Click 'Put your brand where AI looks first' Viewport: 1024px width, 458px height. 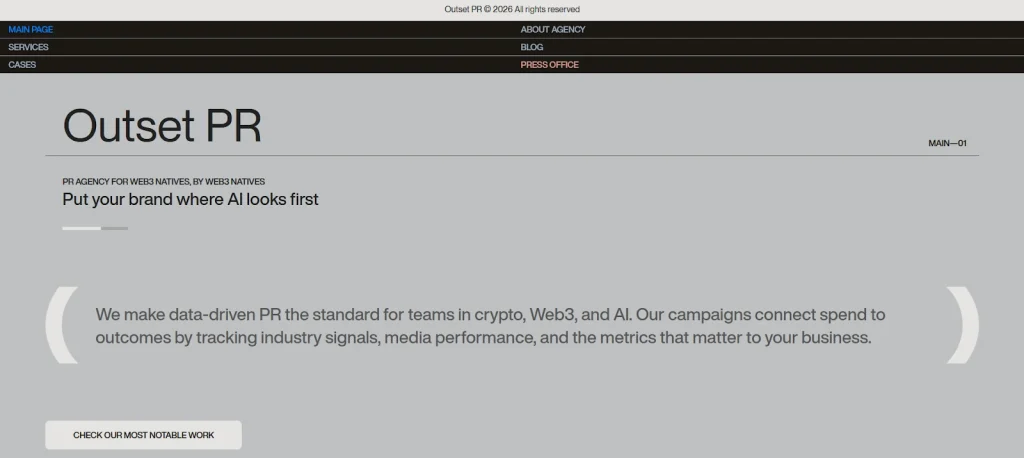click(x=190, y=199)
